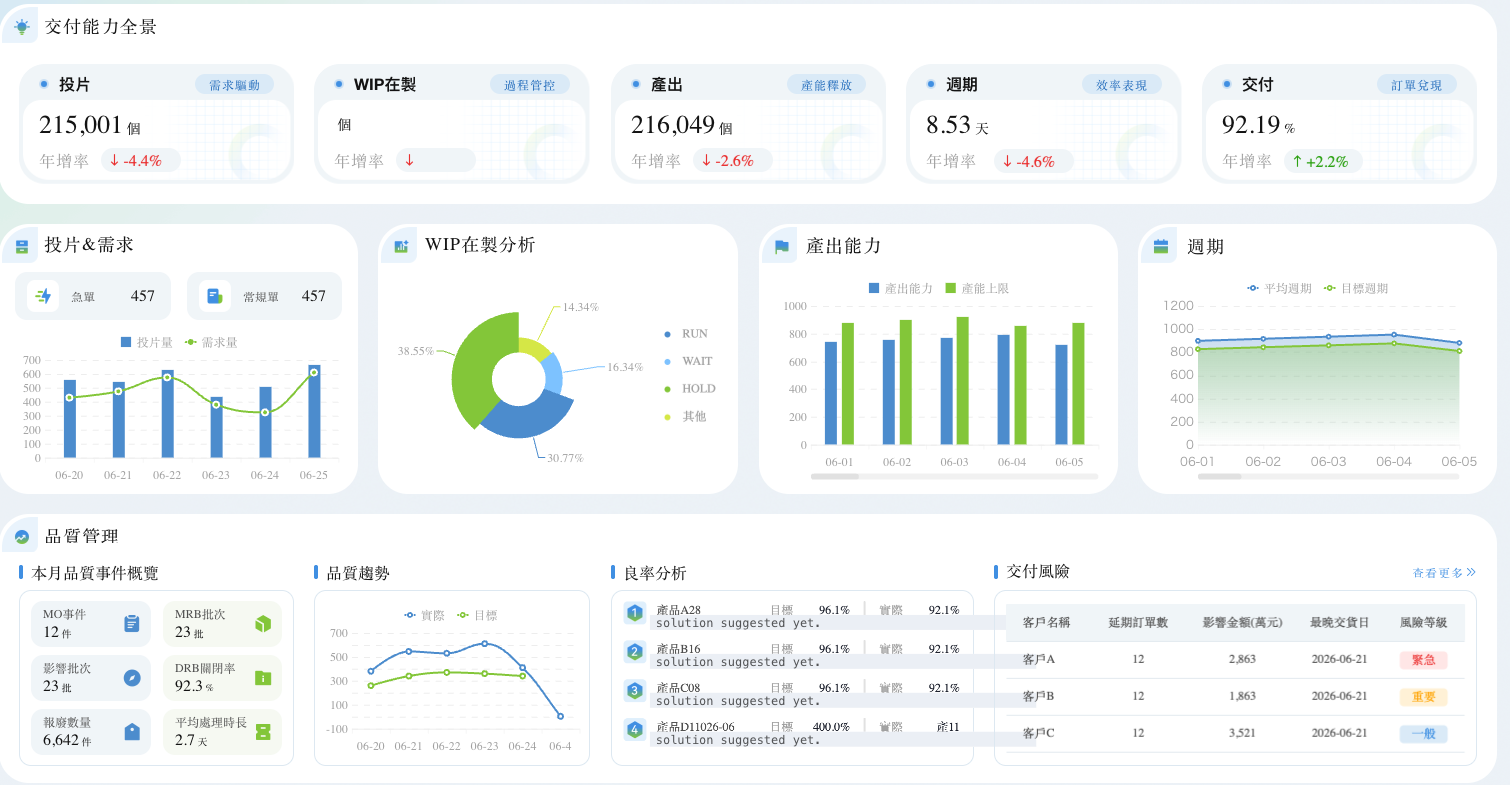This screenshot has height=785, width=1510.
Task: Click the folder icon on DRB關閉率 card
Action: pyautogui.click(x=263, y=677)
